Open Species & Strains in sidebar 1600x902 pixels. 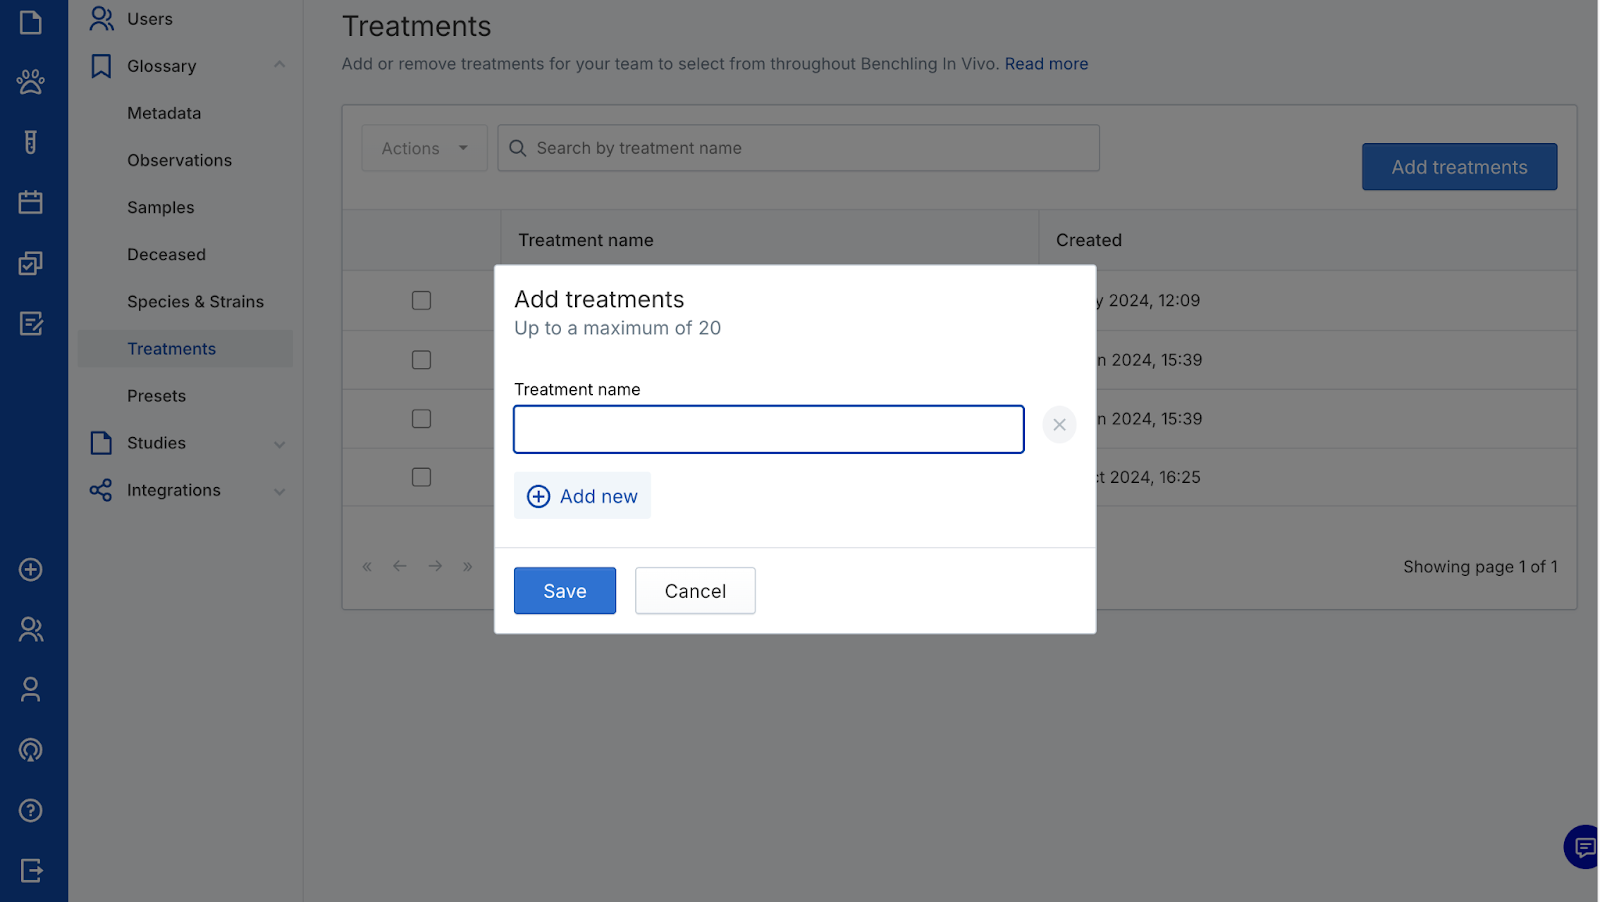[x=195, y=302]
